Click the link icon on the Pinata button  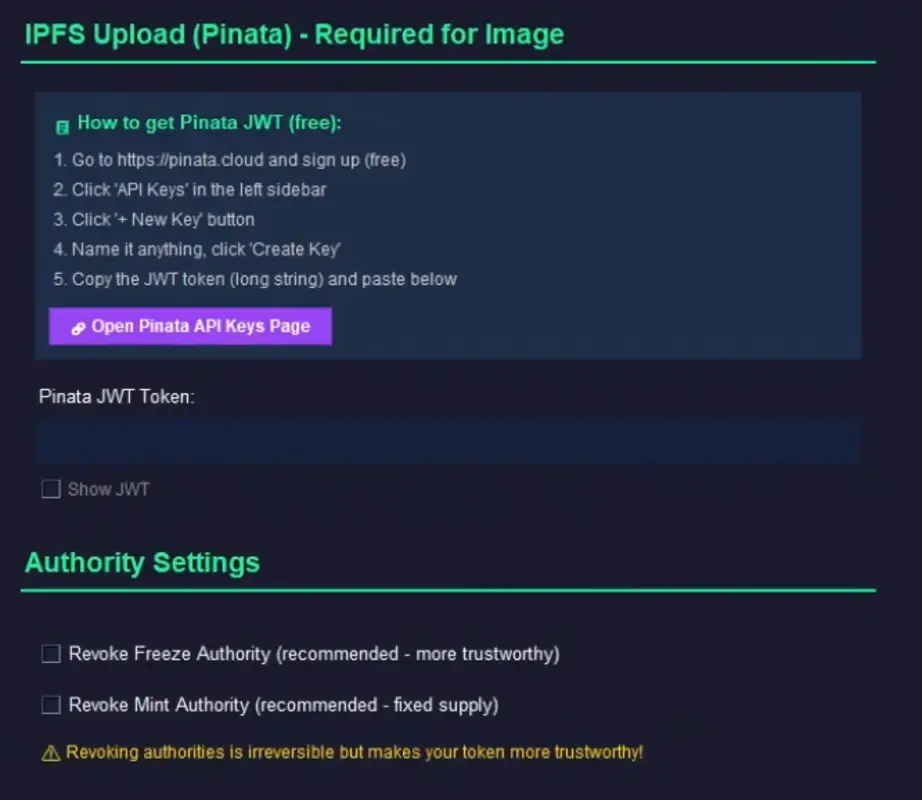click(x=78, y=326)
